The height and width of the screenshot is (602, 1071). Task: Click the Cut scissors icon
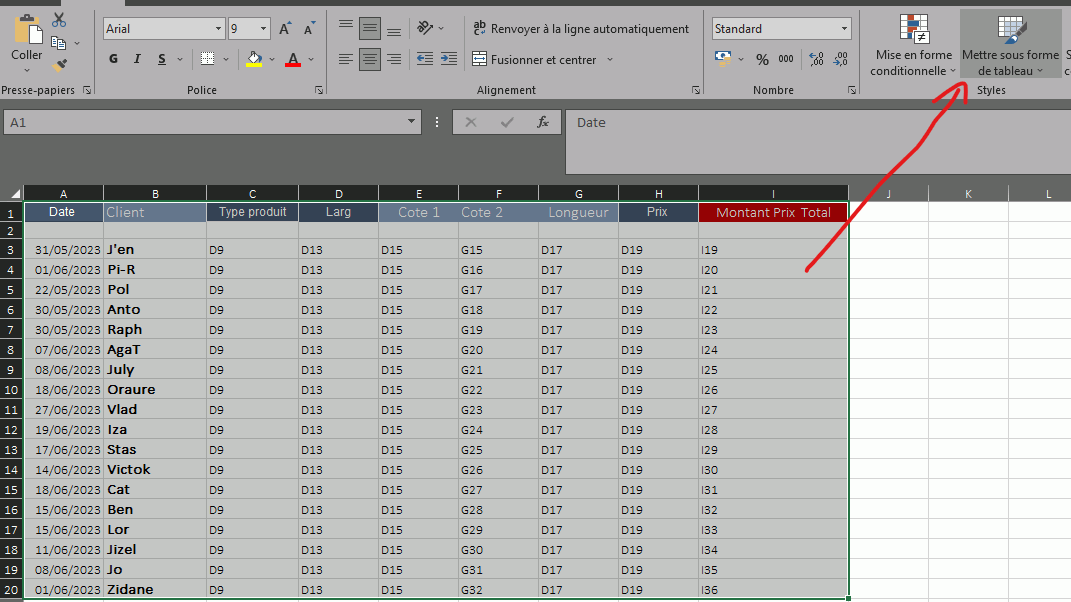tap(59, 20)
